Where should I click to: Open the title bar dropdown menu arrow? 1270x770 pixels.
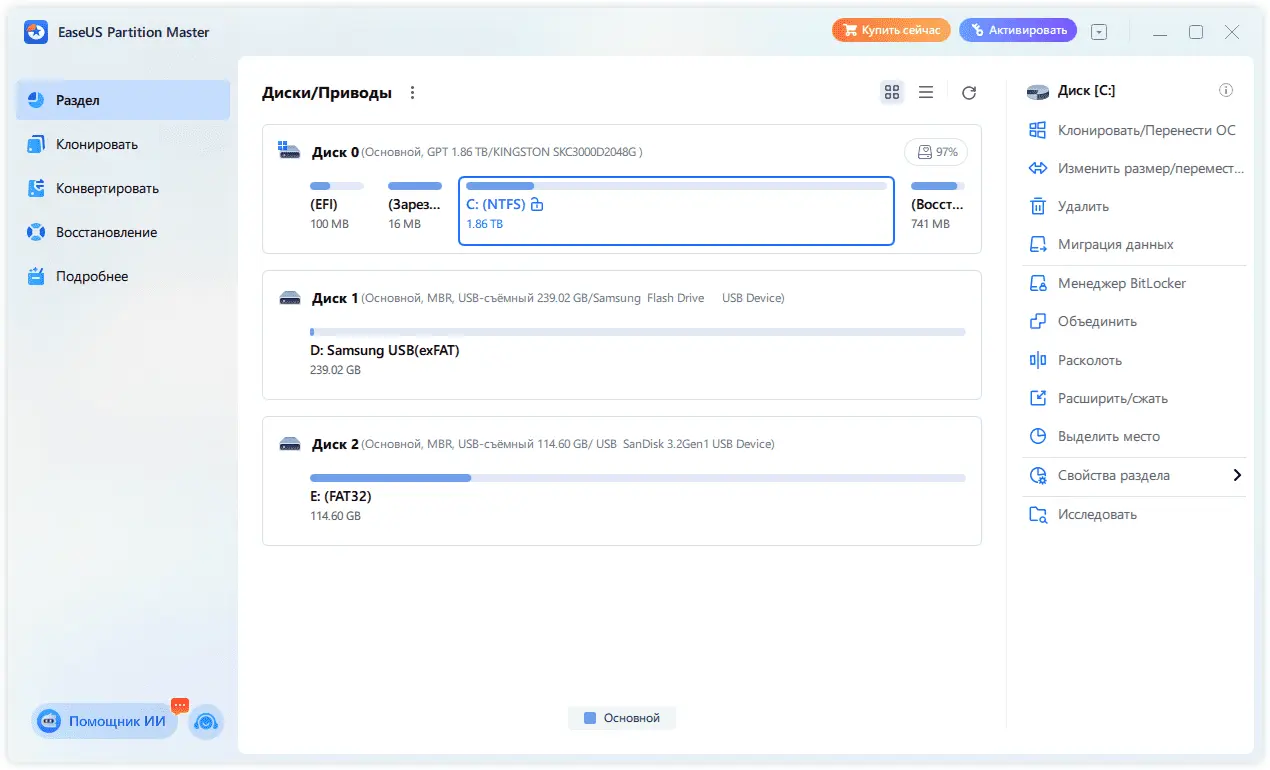(x=1099, y=32)
